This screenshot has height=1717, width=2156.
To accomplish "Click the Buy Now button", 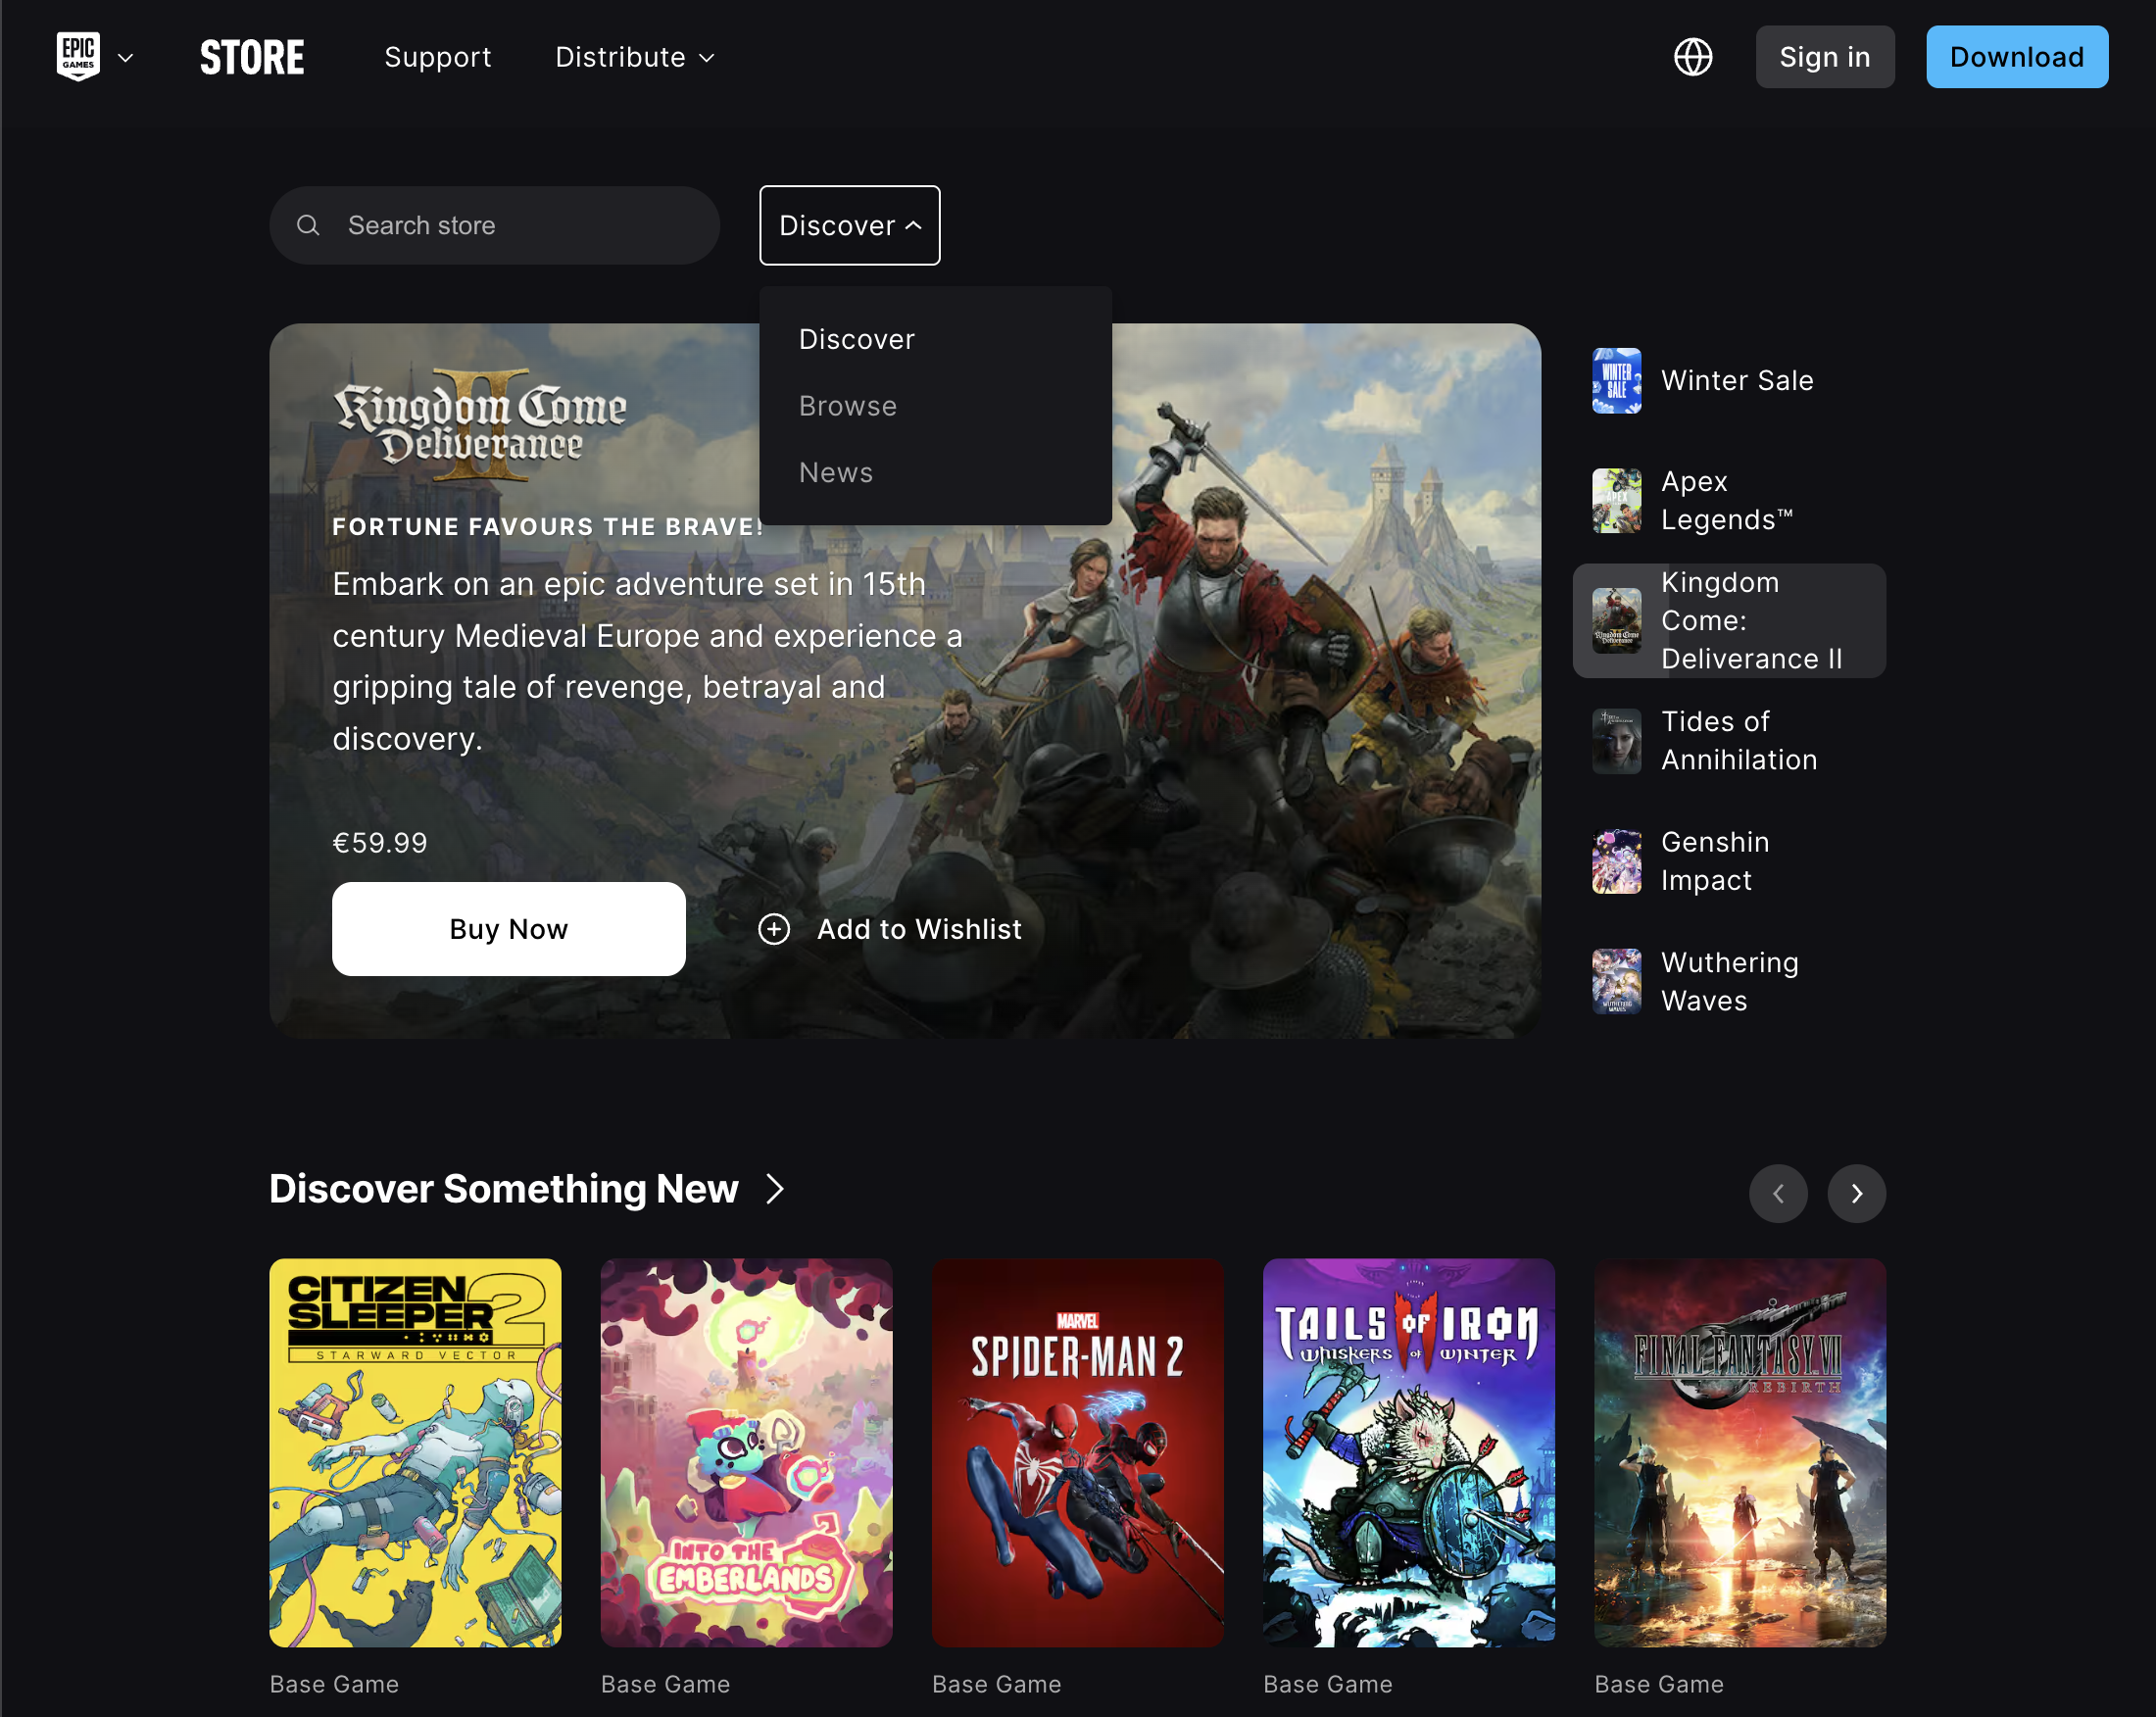I will pos(508,929).
